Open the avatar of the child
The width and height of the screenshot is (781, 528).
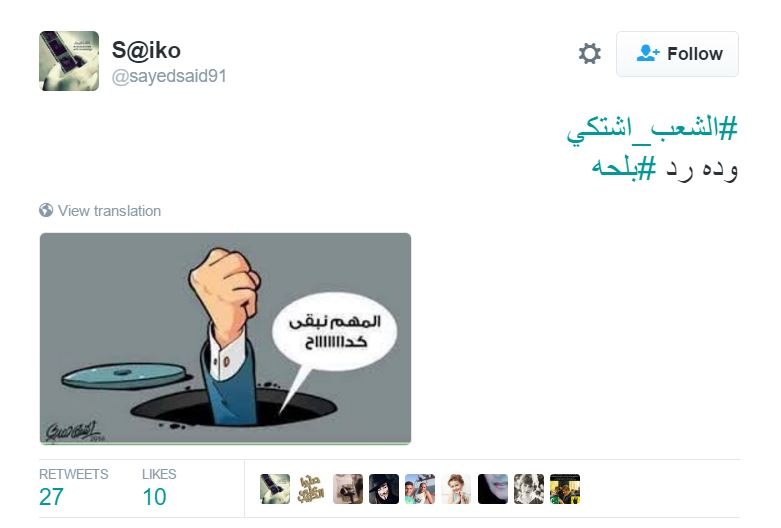point(456,489)
